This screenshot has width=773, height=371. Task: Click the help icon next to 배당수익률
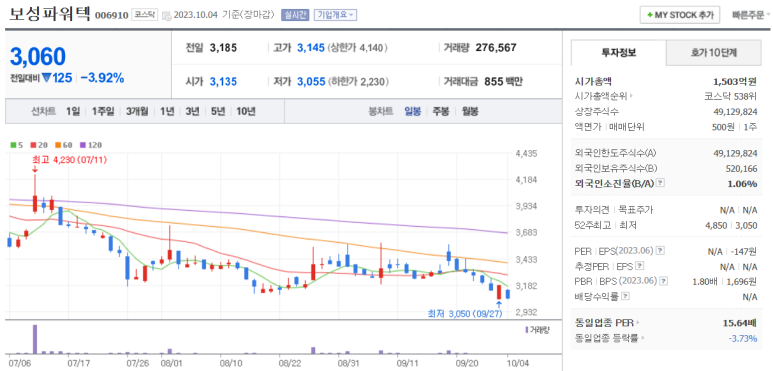[626, 297]
